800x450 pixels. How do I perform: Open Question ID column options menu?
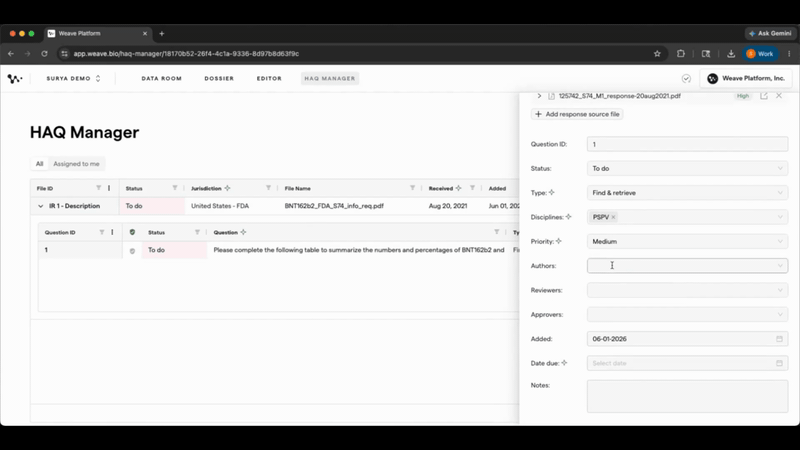click(112, 232)
